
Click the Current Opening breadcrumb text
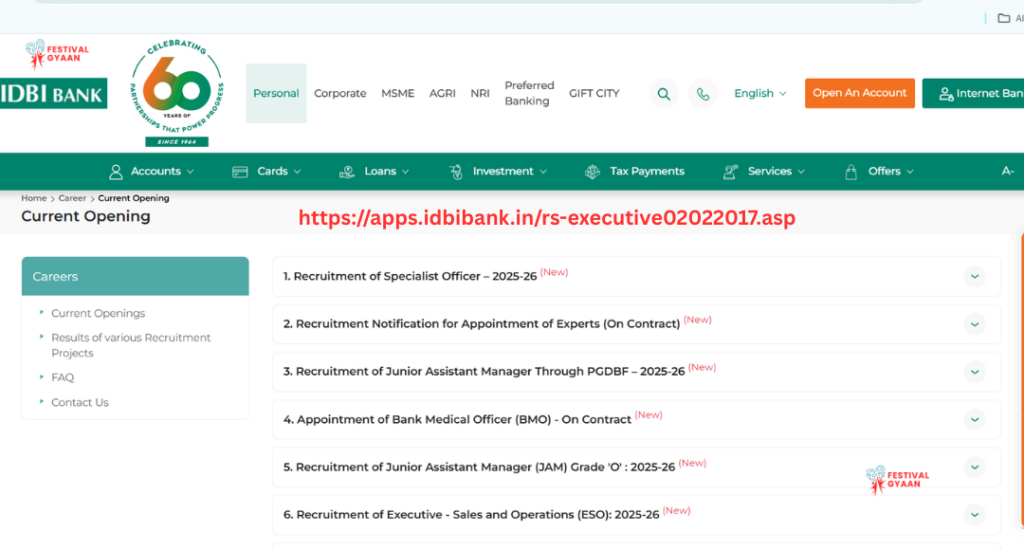133,198
